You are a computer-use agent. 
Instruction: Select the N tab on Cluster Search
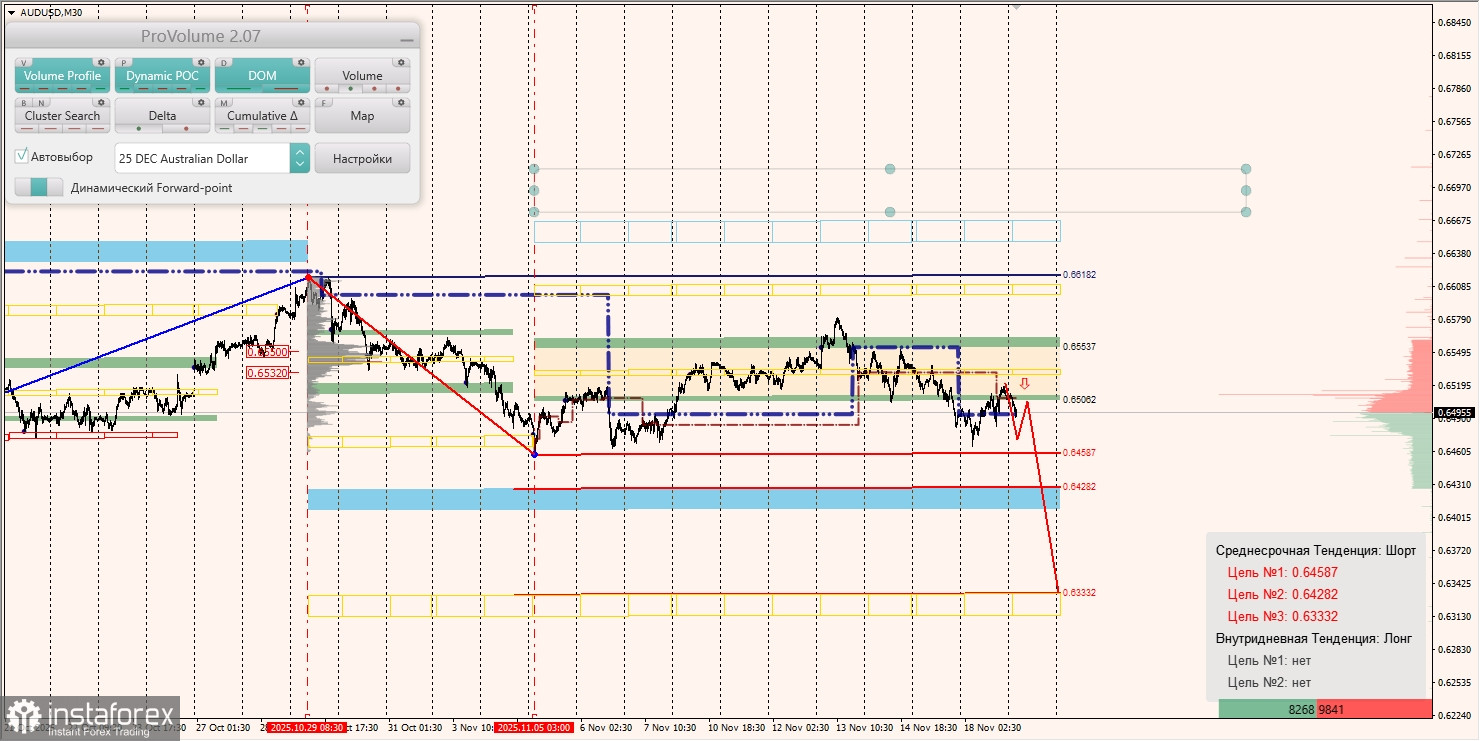pyautogui.click(x=41, y=102)
